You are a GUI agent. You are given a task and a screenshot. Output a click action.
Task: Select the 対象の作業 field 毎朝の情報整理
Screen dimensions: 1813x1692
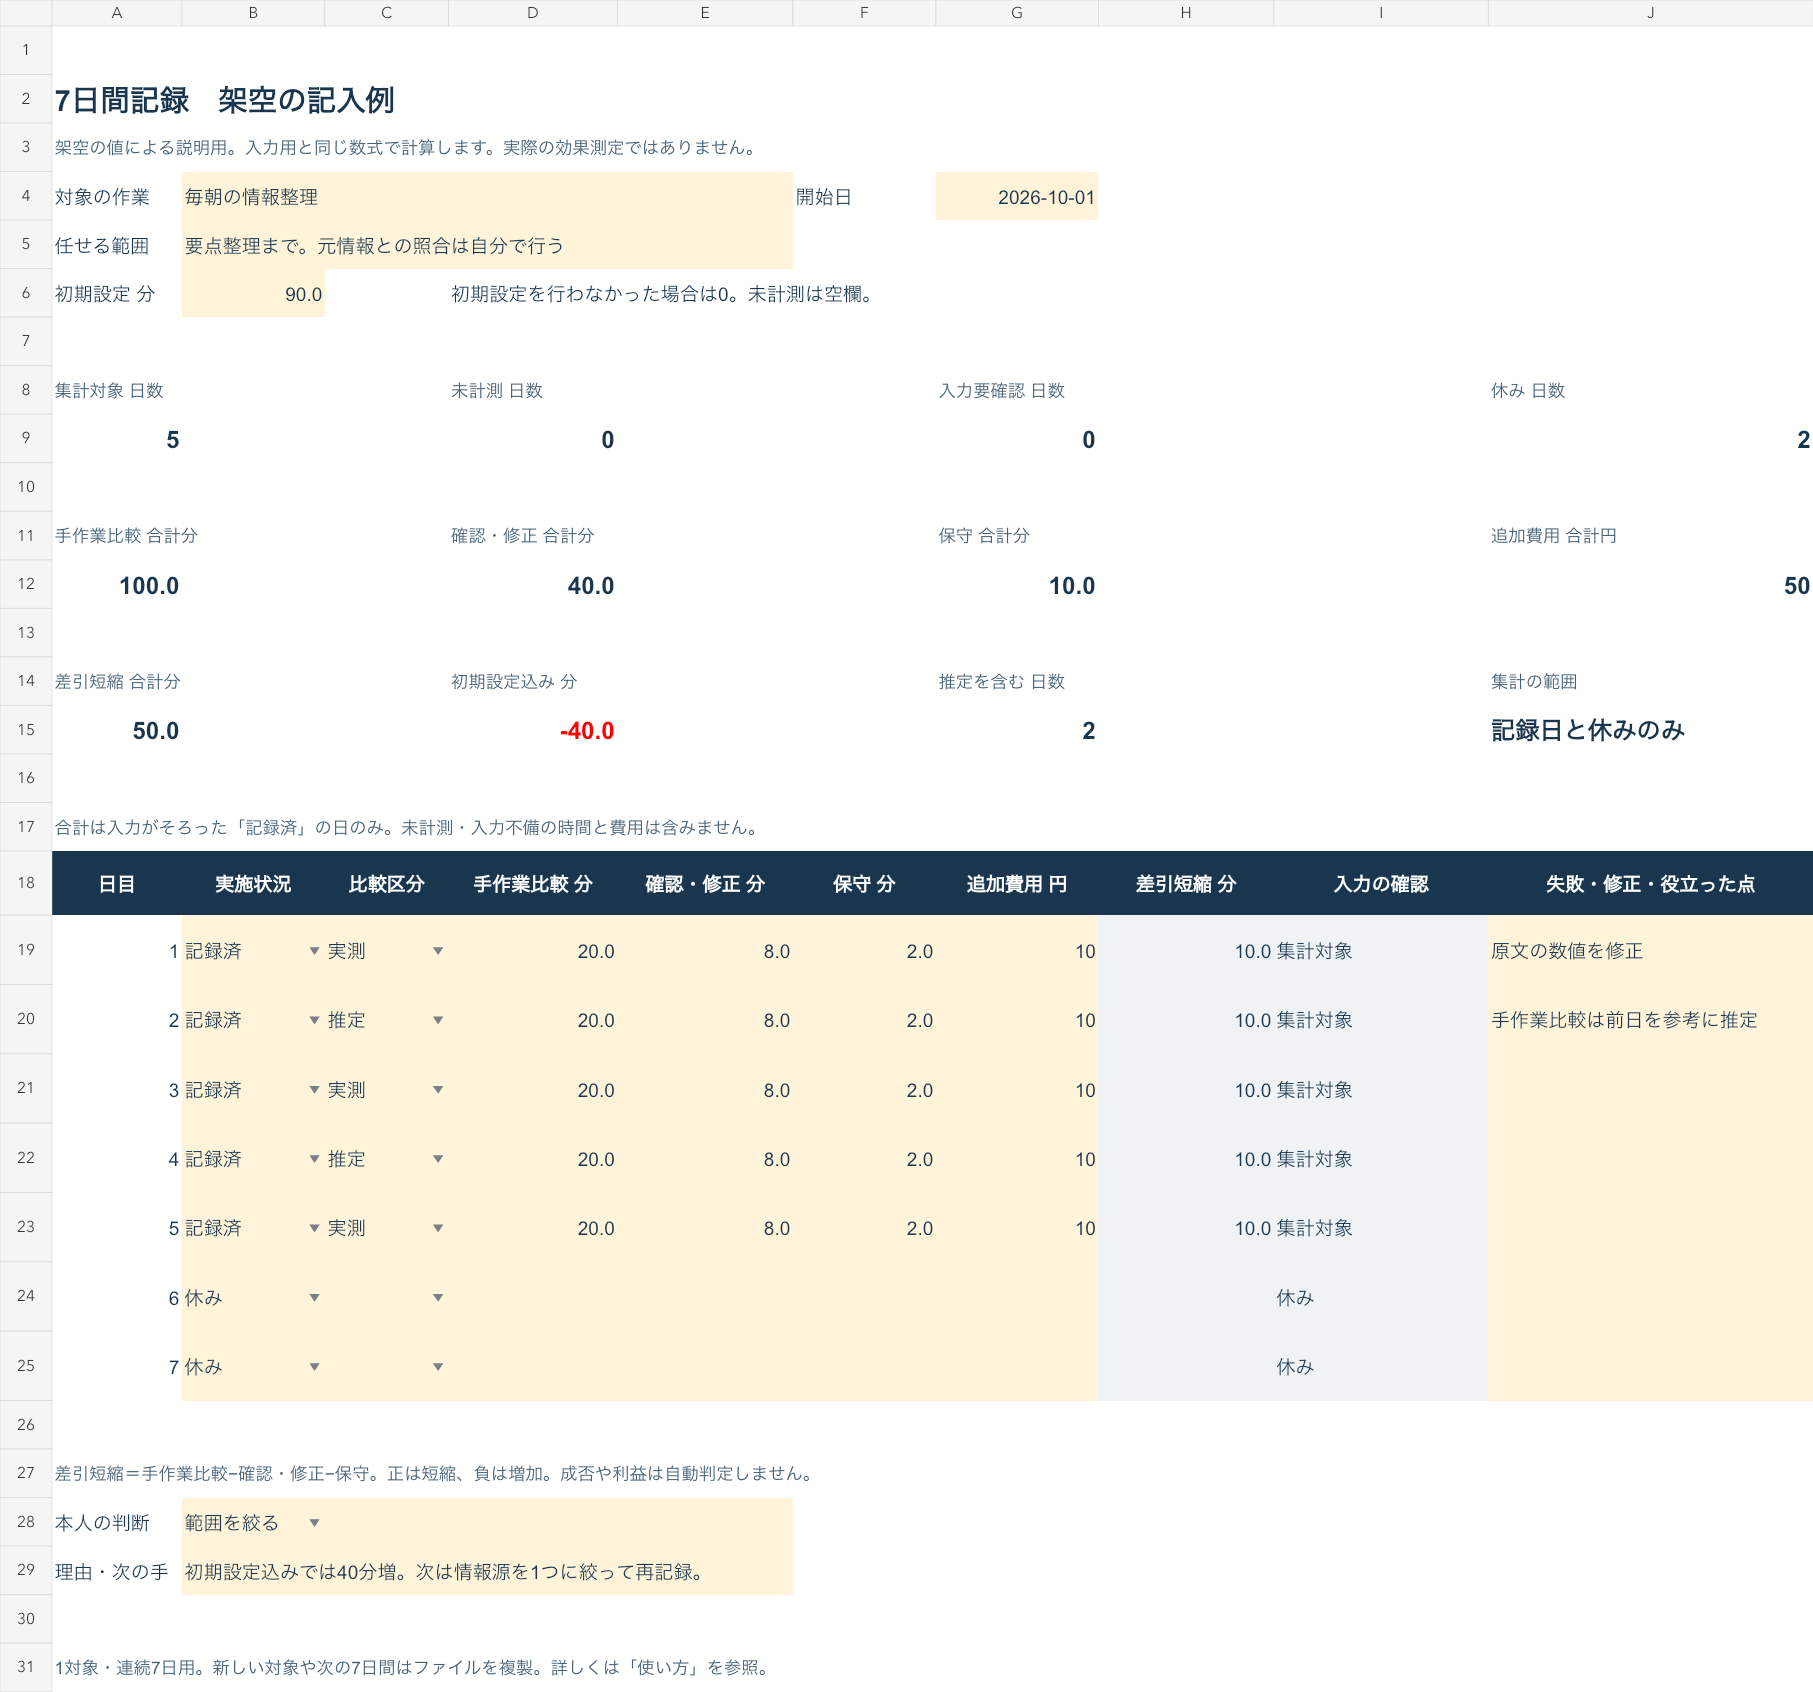pyautogui.click(x=487, y=197)
